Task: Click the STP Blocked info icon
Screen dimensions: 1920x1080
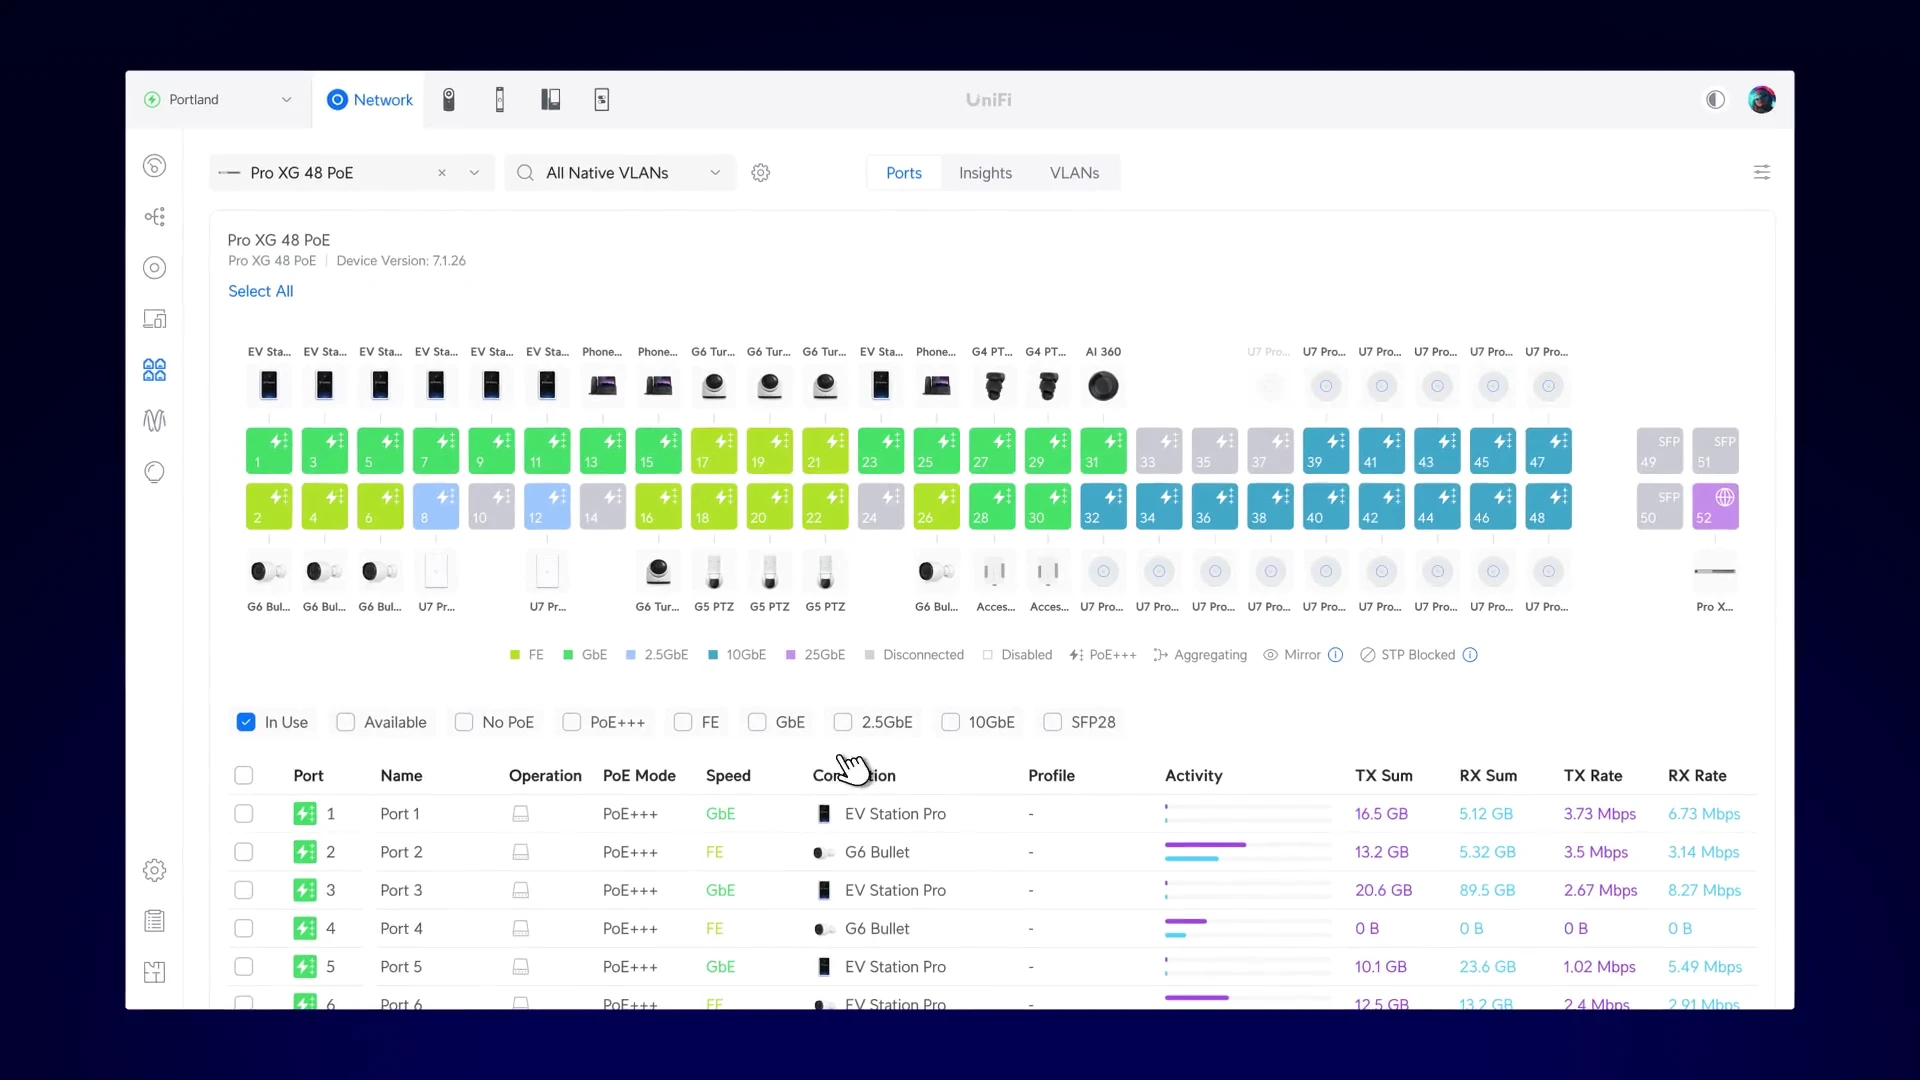Action: (x=1470, y=655)
